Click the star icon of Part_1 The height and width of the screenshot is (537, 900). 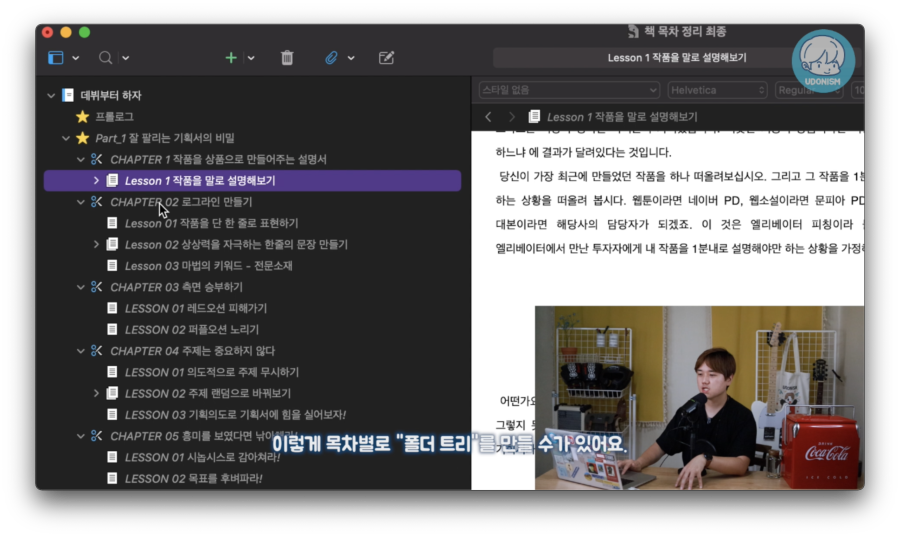82,138
